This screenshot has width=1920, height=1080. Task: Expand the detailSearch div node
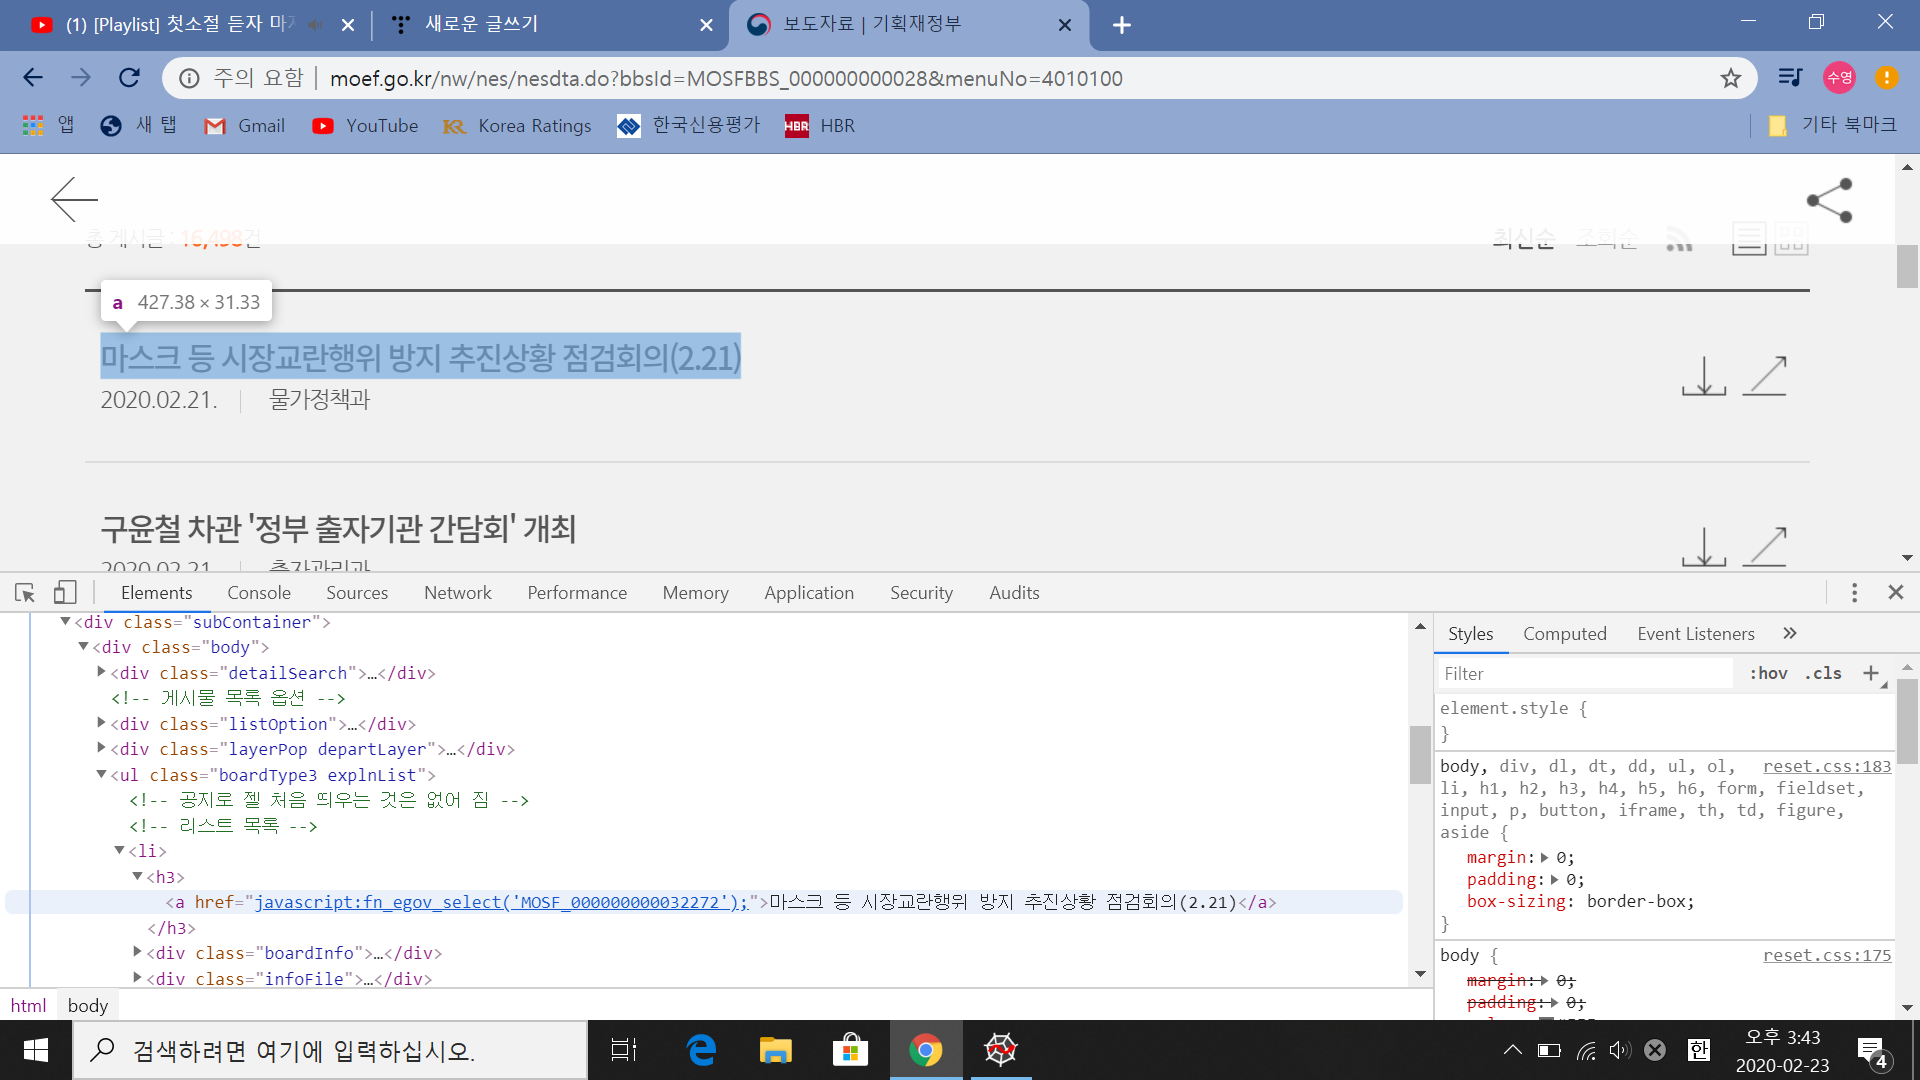click(x=101, y=672)
